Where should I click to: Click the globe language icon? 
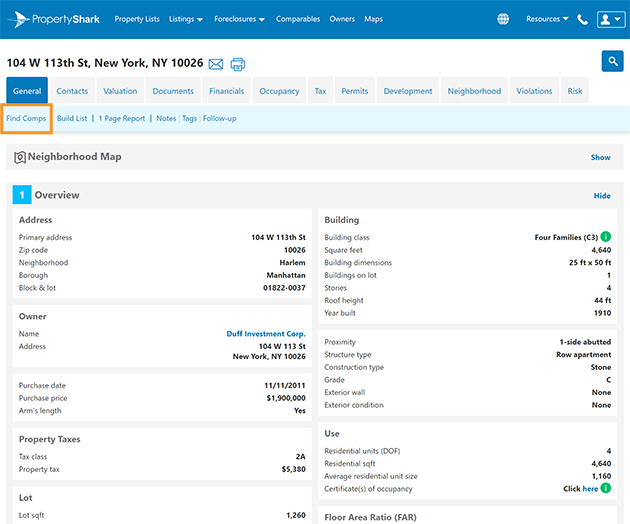[503, 19]
